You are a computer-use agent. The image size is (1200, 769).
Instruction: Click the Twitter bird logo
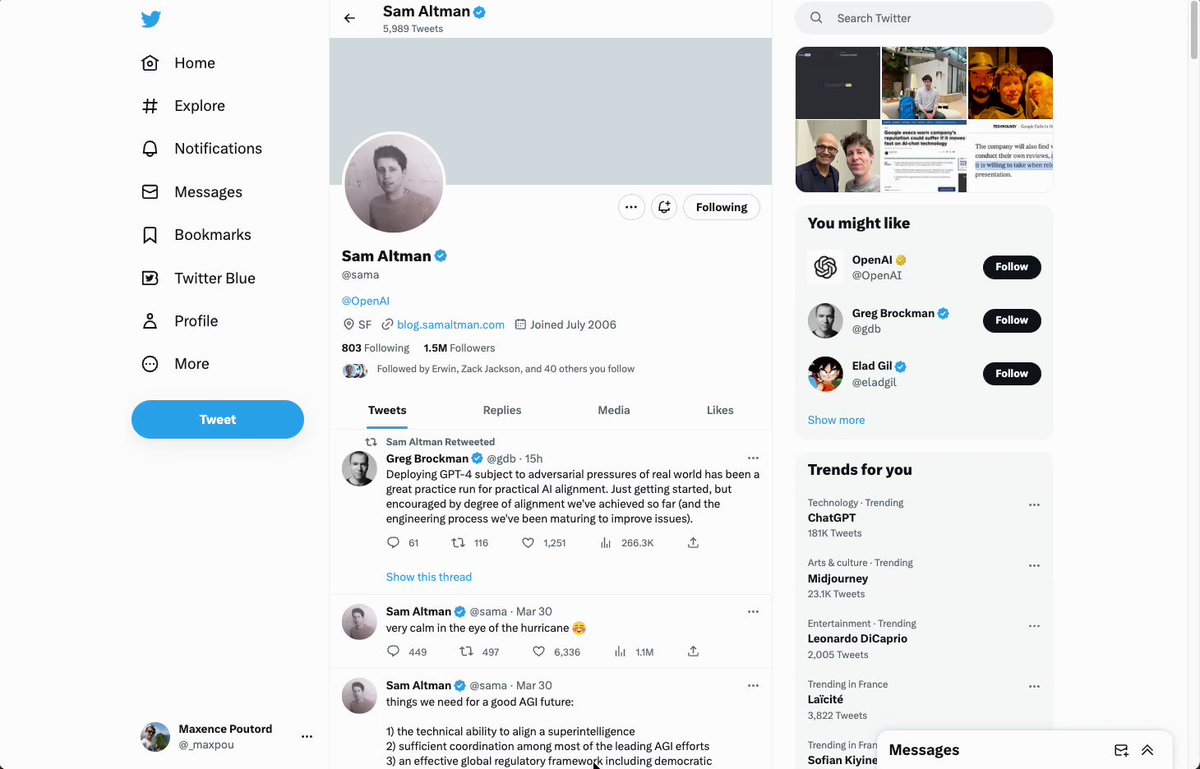coord(151,19)
